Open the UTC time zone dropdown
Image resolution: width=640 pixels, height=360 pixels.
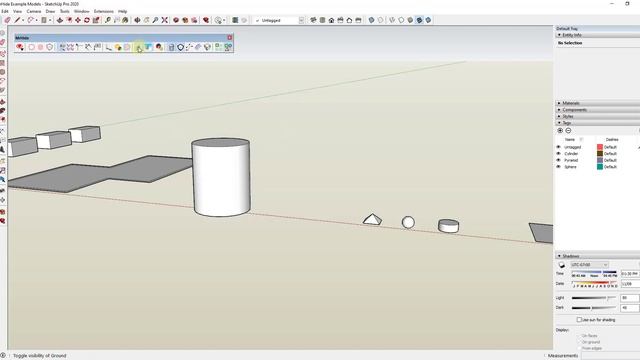(x=589, y=265)
